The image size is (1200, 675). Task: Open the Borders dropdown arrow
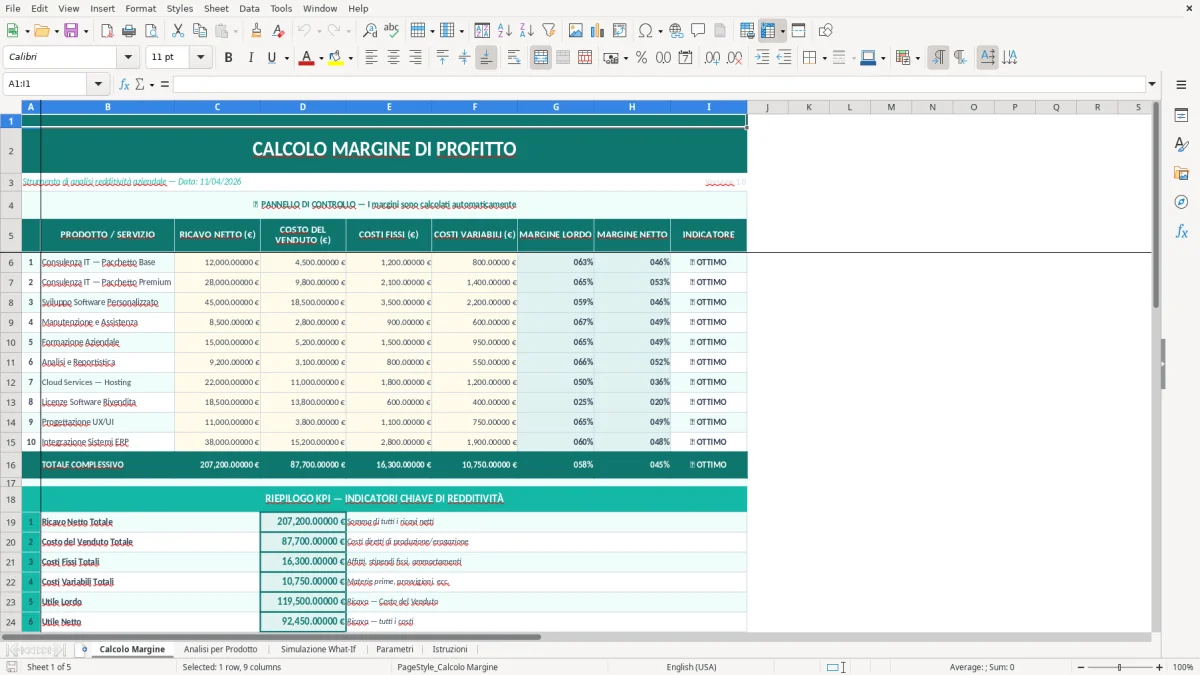825,58
